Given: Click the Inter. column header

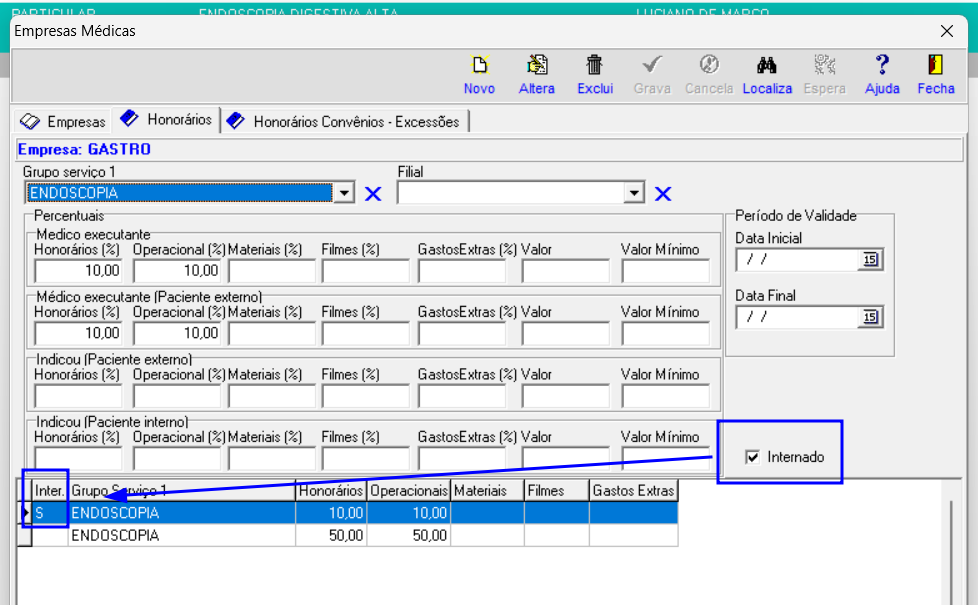Looking at the screenshot, I should (x=49, y=491).
